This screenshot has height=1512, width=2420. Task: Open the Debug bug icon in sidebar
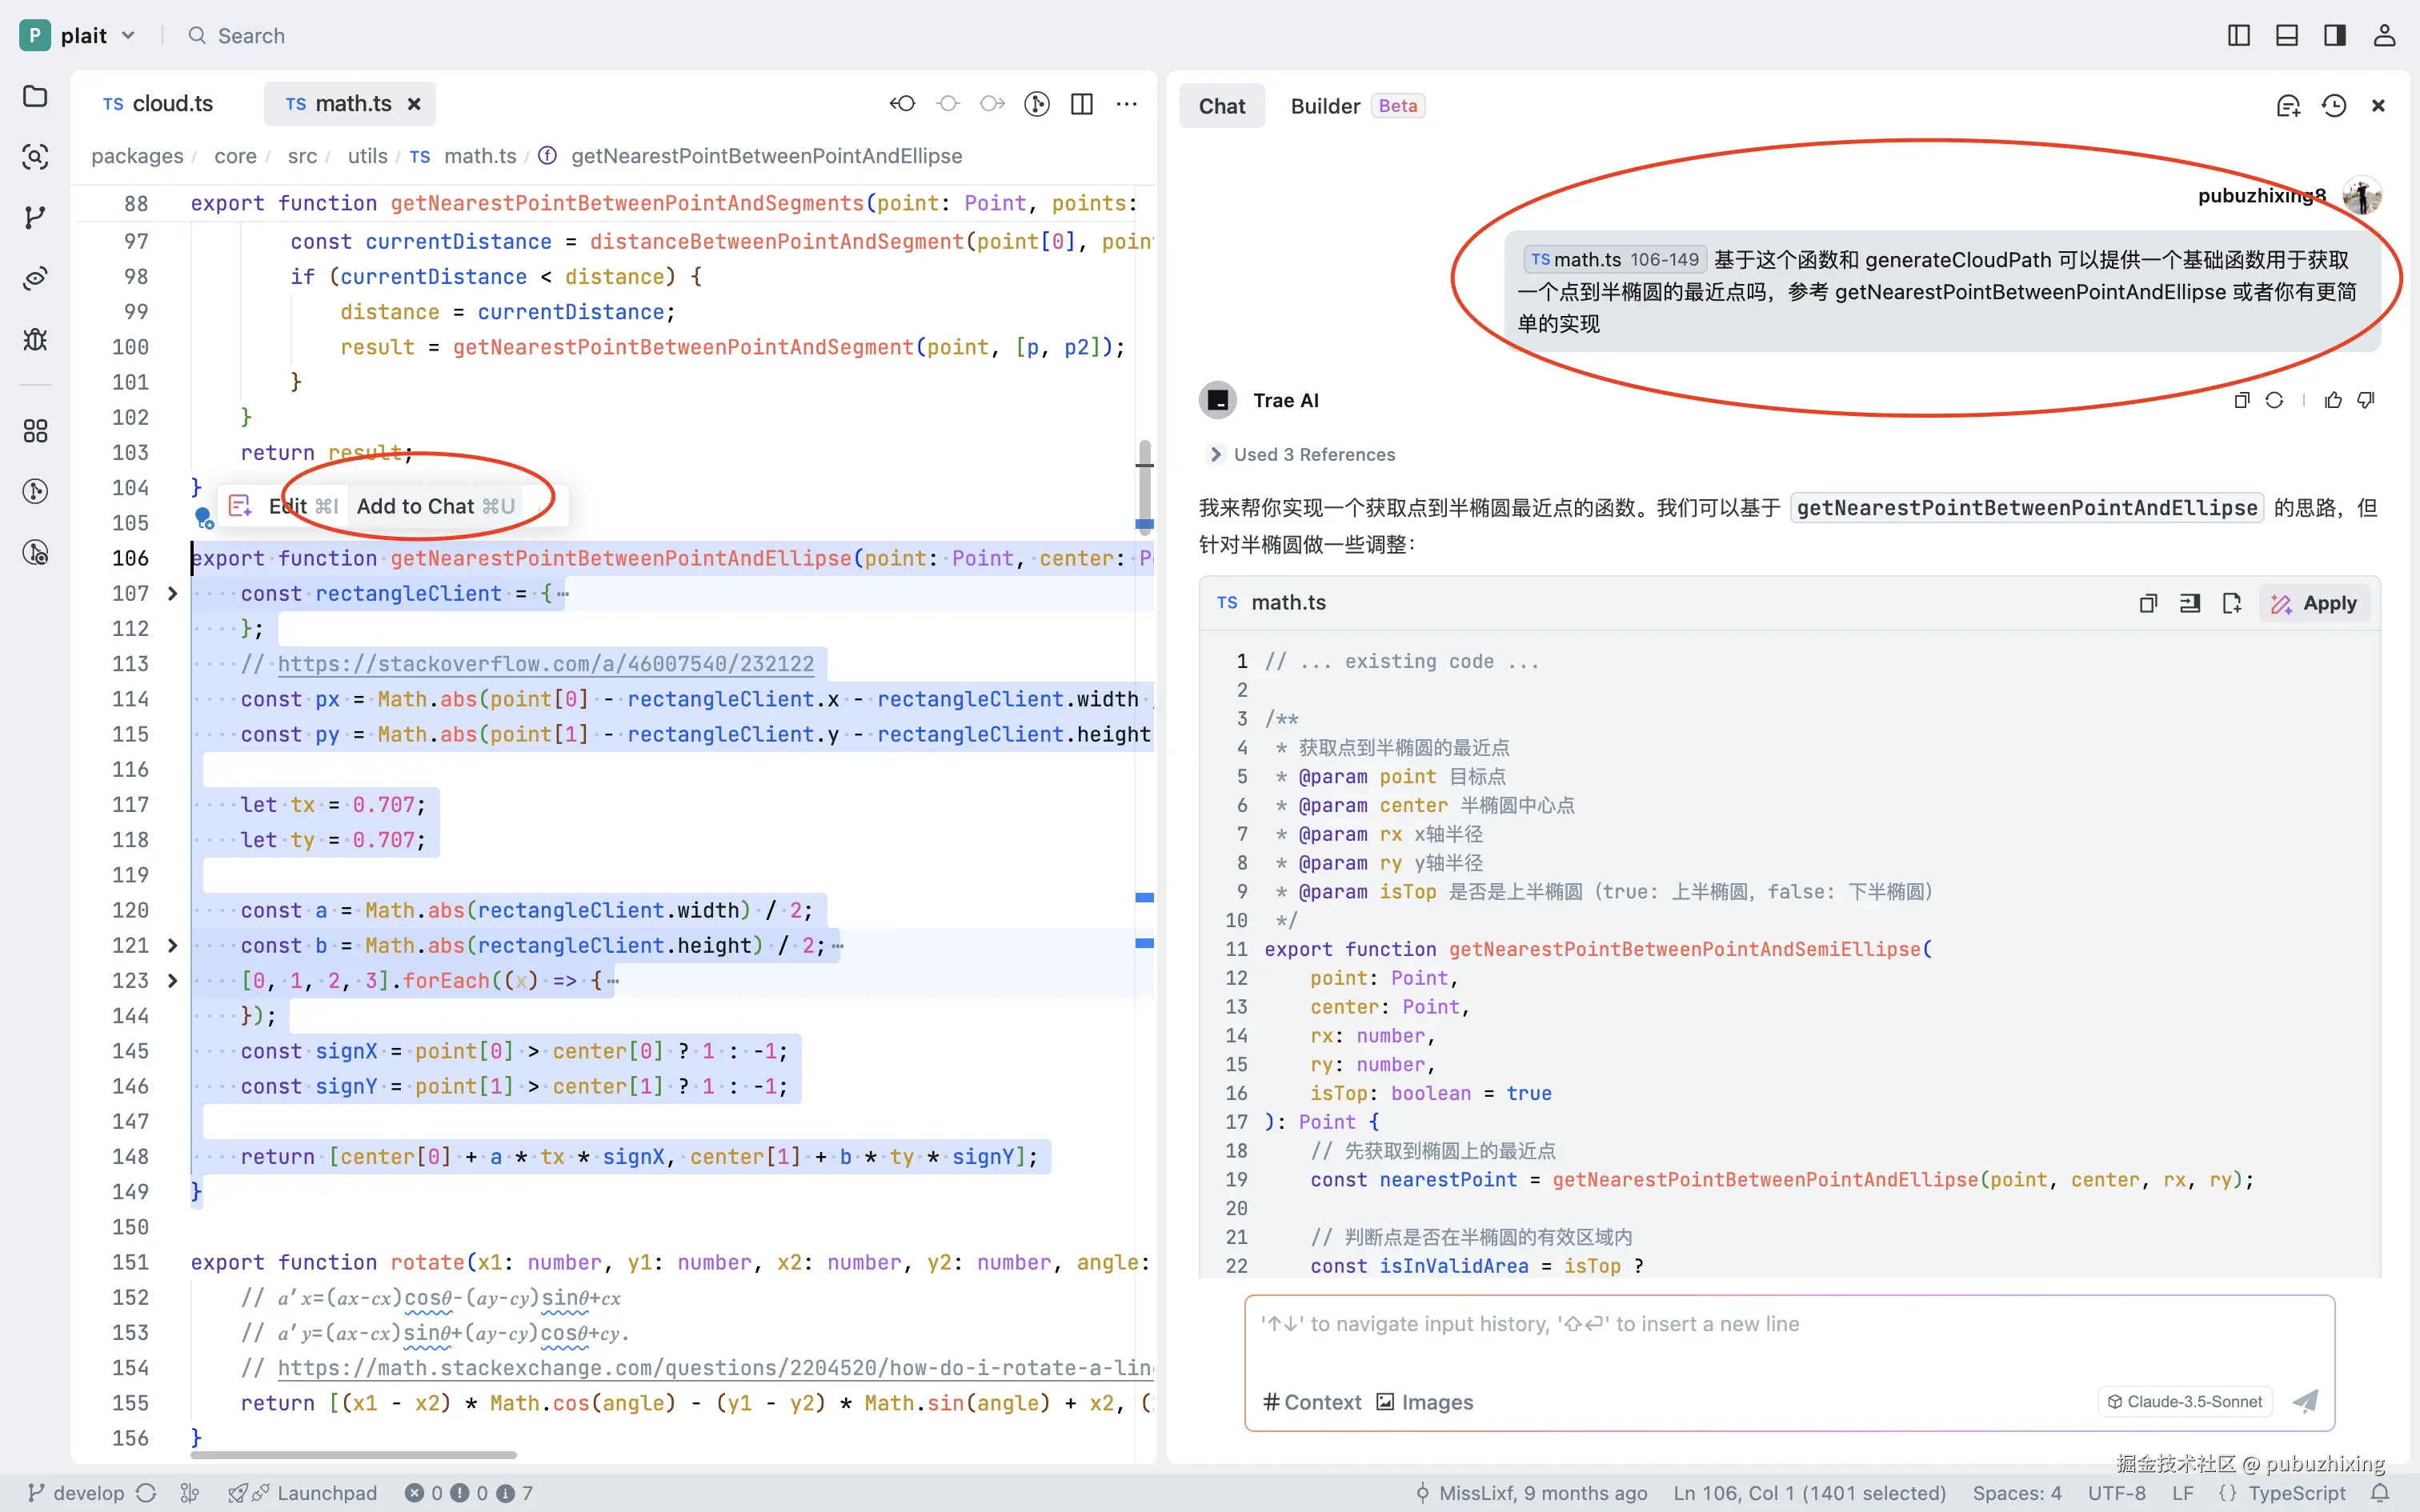(35, 340)
